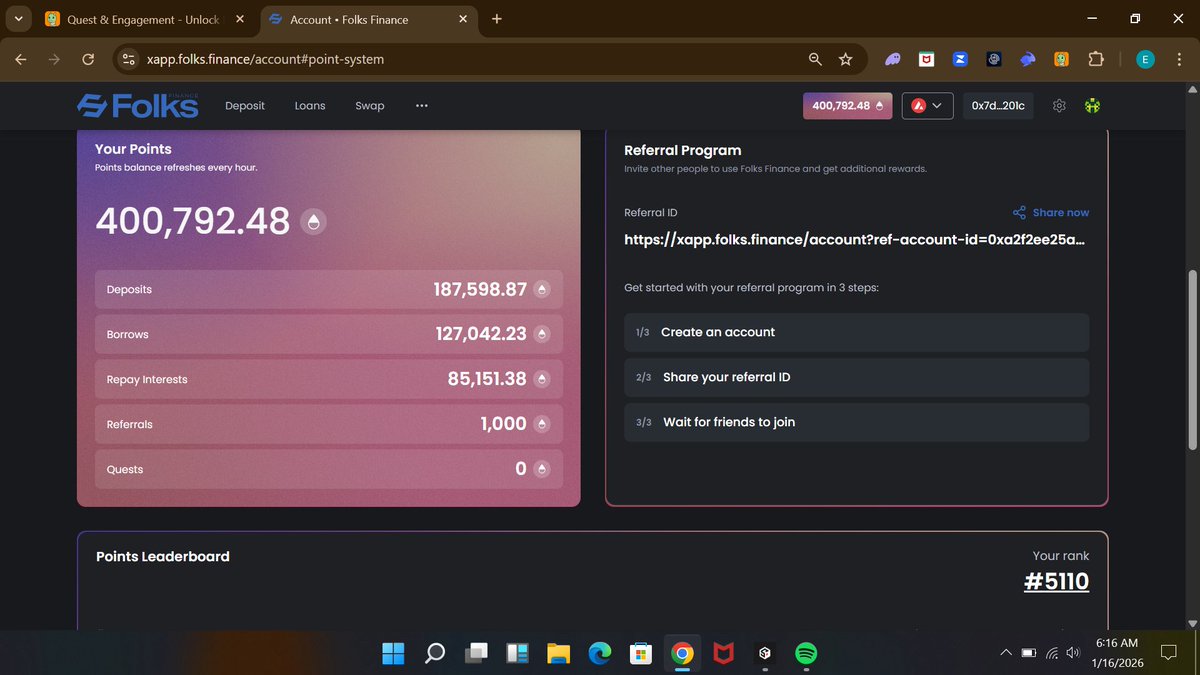Open the Extensions puzzle menu
Screen dimensions: 1200x675
(x=1095, y=60)
